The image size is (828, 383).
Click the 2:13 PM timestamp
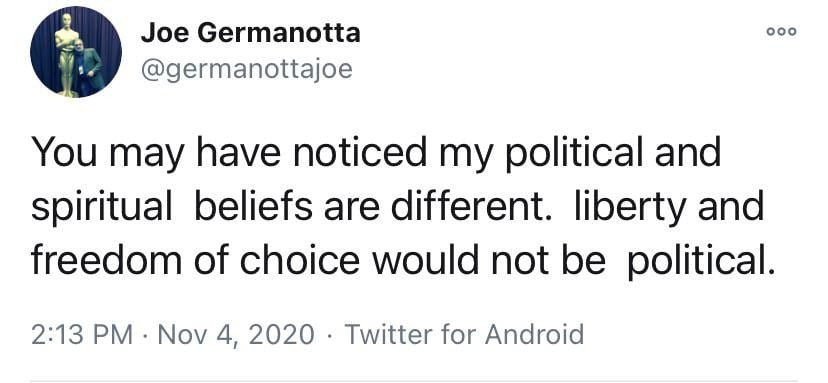[x=82, y=335]
